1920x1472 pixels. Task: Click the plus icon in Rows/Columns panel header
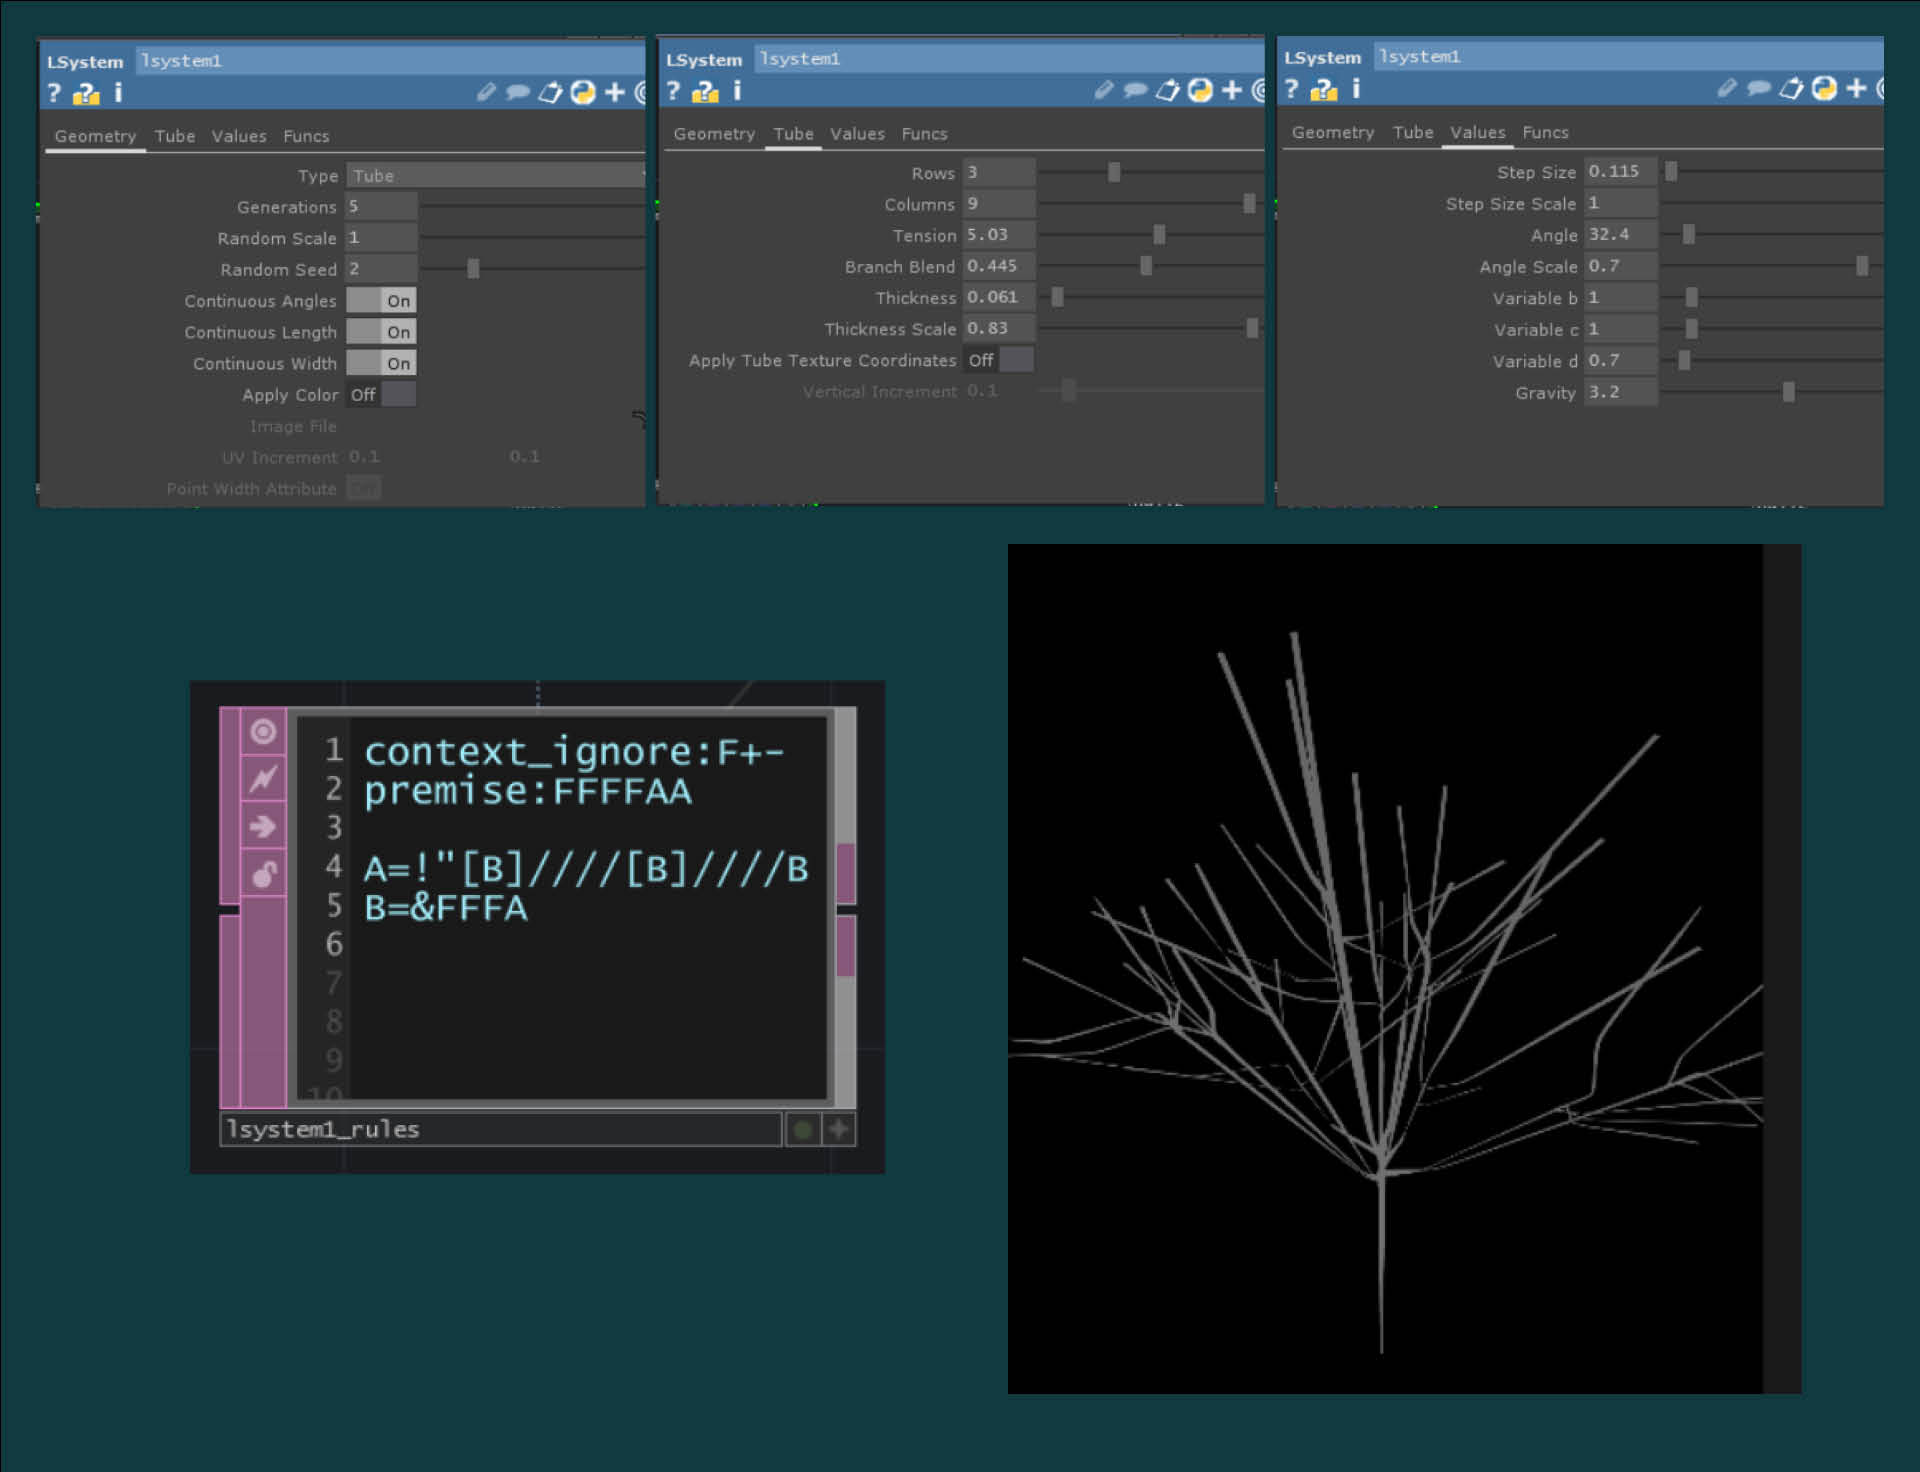click(x=1232, y=90)
